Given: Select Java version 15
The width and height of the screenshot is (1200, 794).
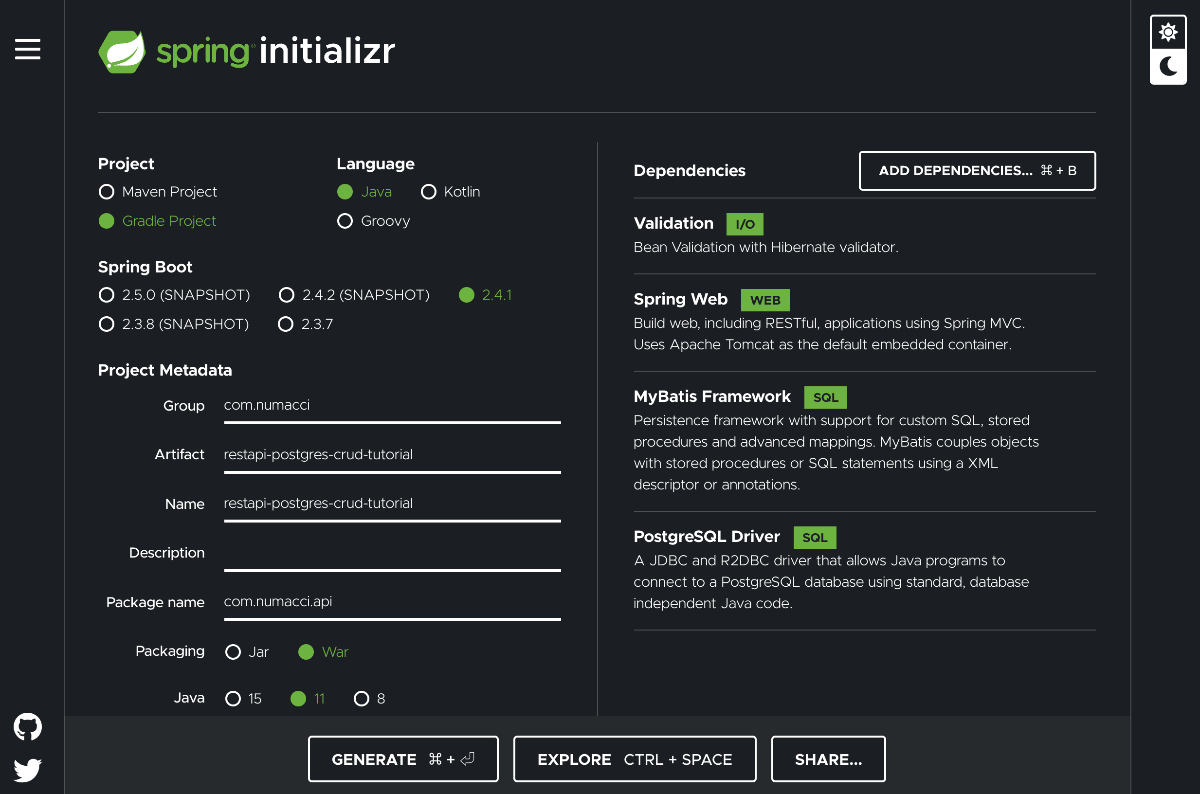Looking at the screenshot, I should coord(244,699).
